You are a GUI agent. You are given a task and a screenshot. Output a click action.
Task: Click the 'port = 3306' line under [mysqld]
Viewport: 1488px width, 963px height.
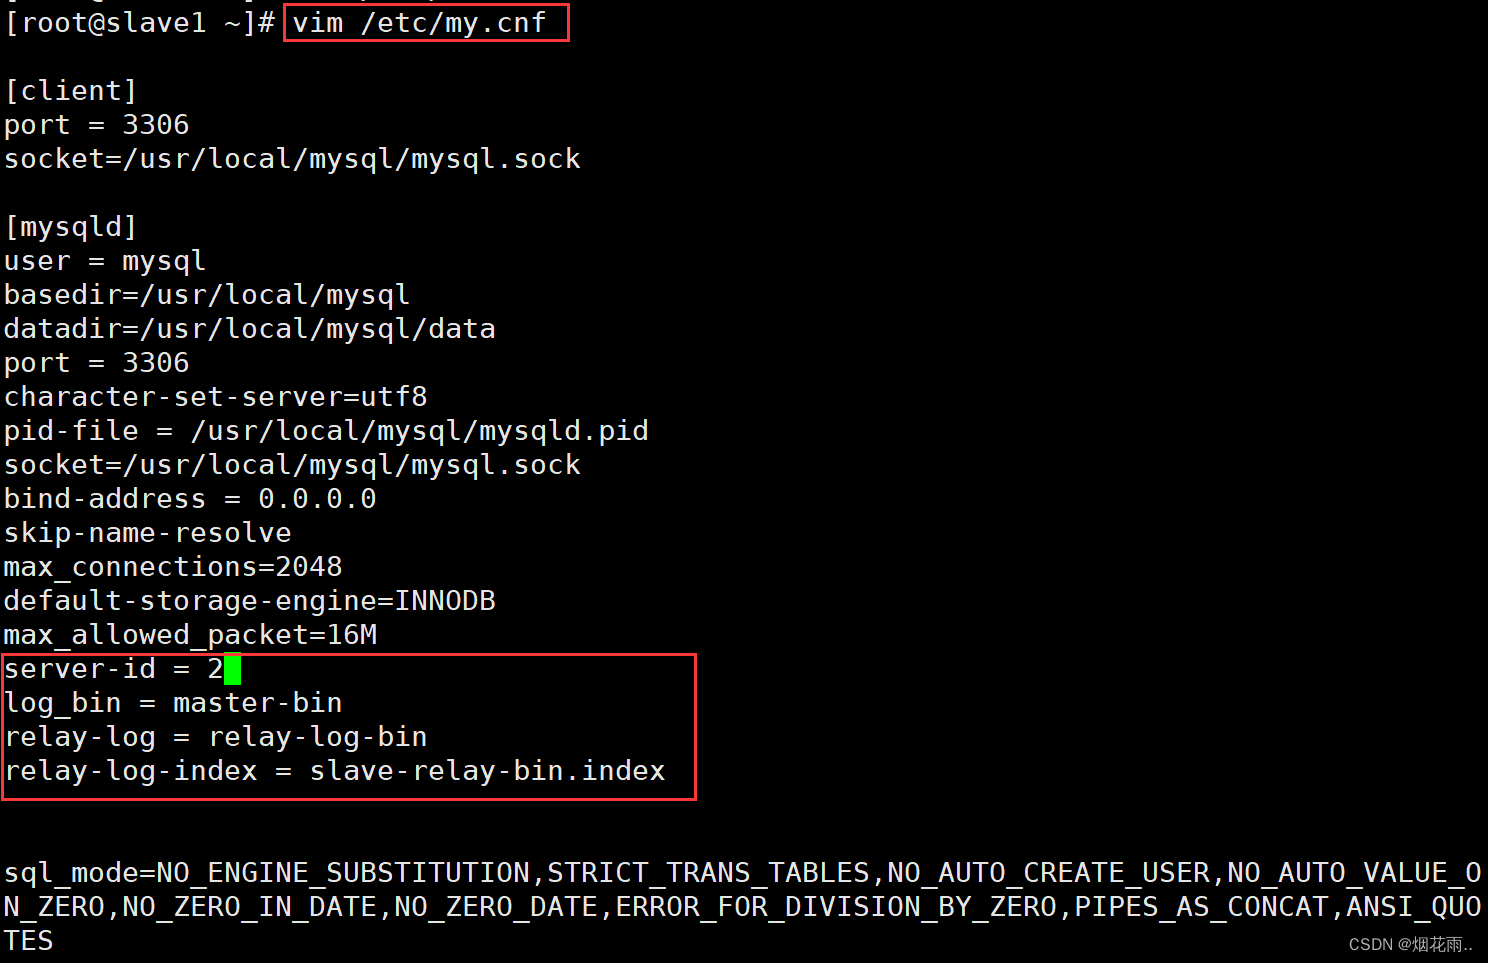click(x=96, y=363)
